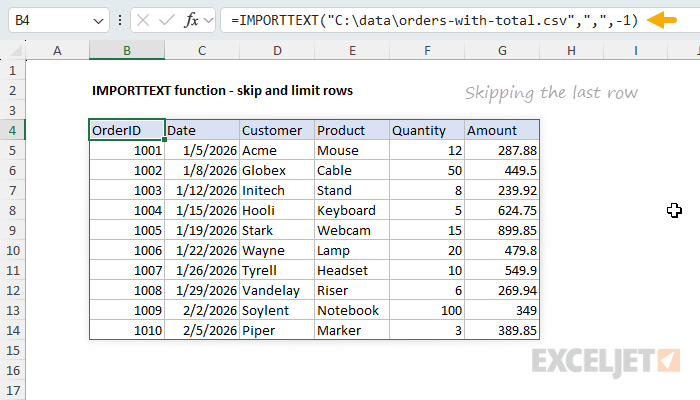Image resolution: width=700 pixels, height=400 pixels.
Task: Select customer cell 'Acme'
Action: pos(277,150)
